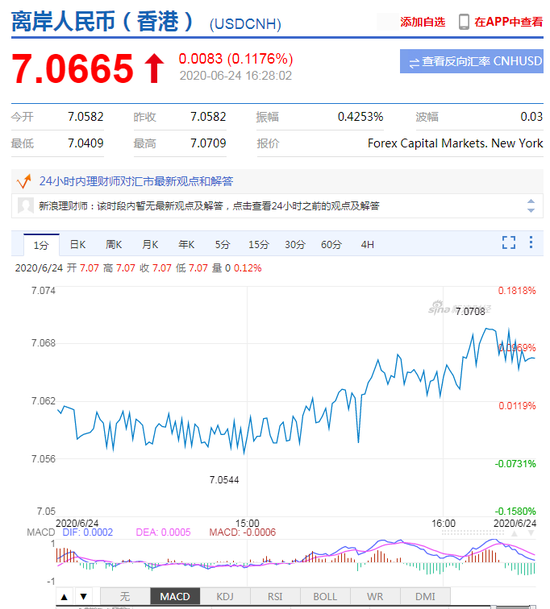The height and width of the screenshot is (609, 550).
Task: Click the orange trend icon beside 24小时内理财师
Action: coord(24,181)
